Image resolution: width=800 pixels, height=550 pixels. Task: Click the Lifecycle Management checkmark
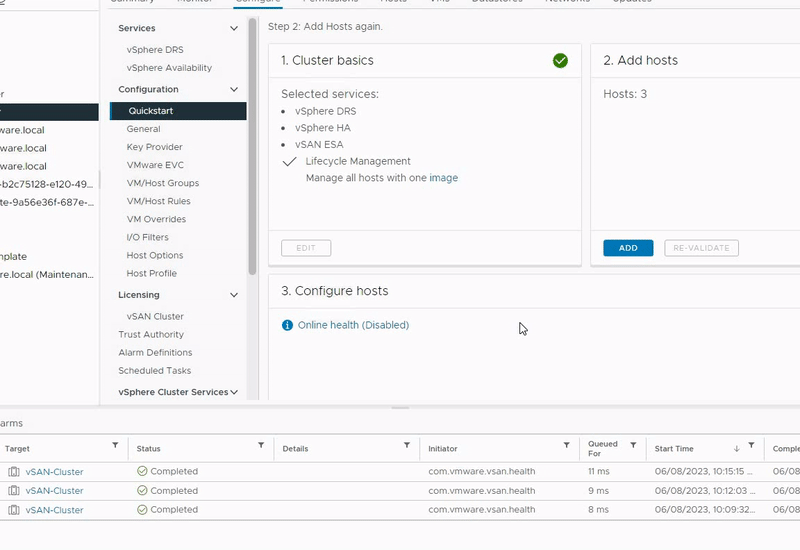tap(289, 162)
